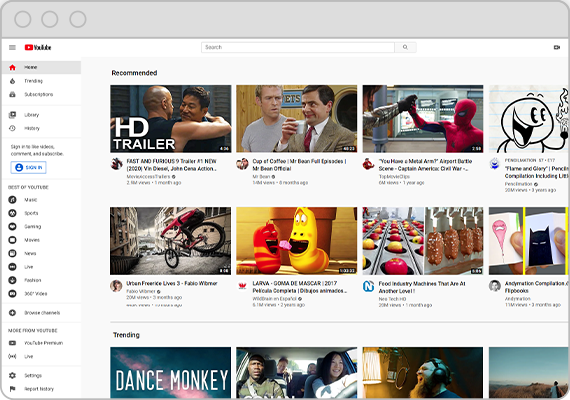This screenshot has height=400, width=570.
Task: Play the mountain bike jump thumbnail
Action: (x=170, y=241)
